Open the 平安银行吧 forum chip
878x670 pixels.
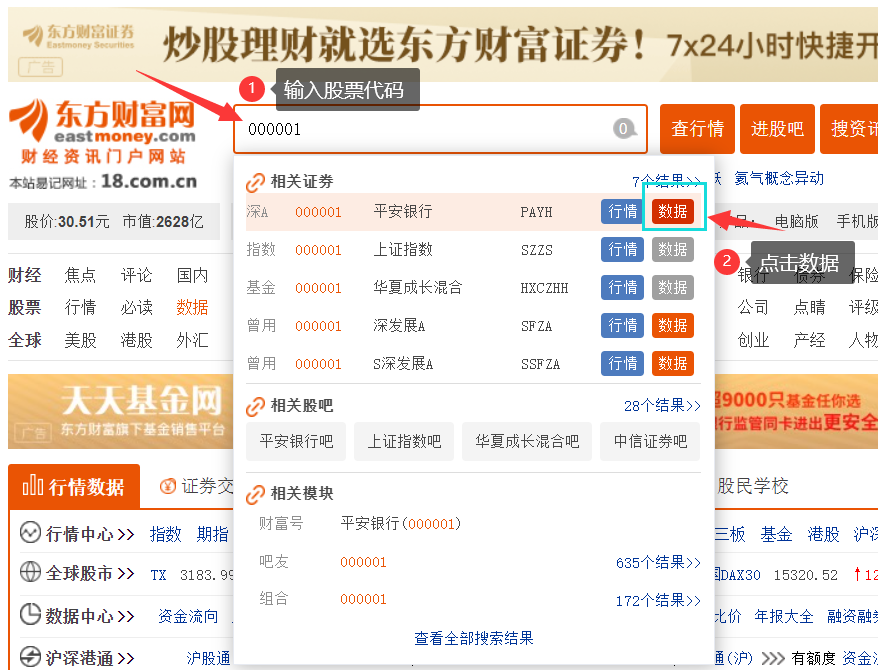(x=296, y=442)
